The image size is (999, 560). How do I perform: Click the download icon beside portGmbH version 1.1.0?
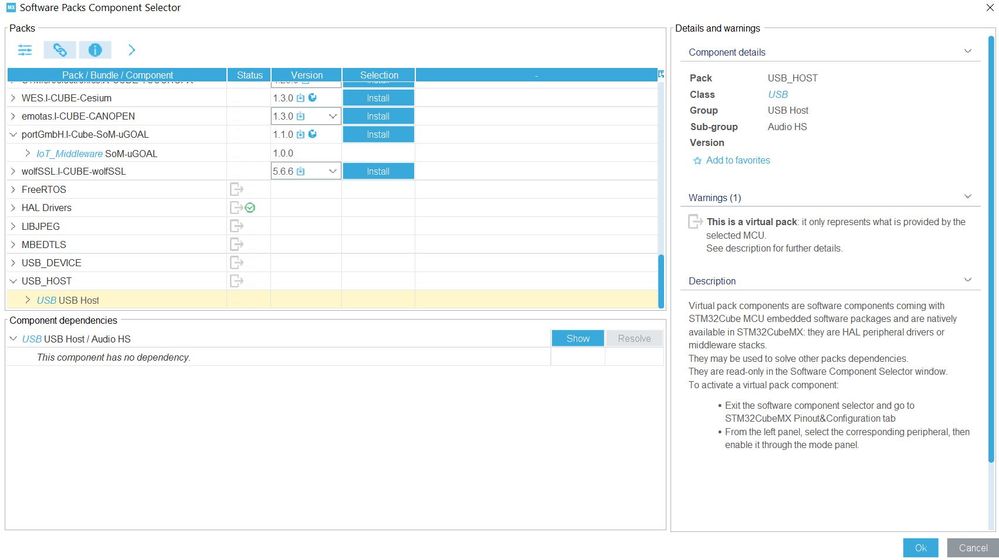300,134
